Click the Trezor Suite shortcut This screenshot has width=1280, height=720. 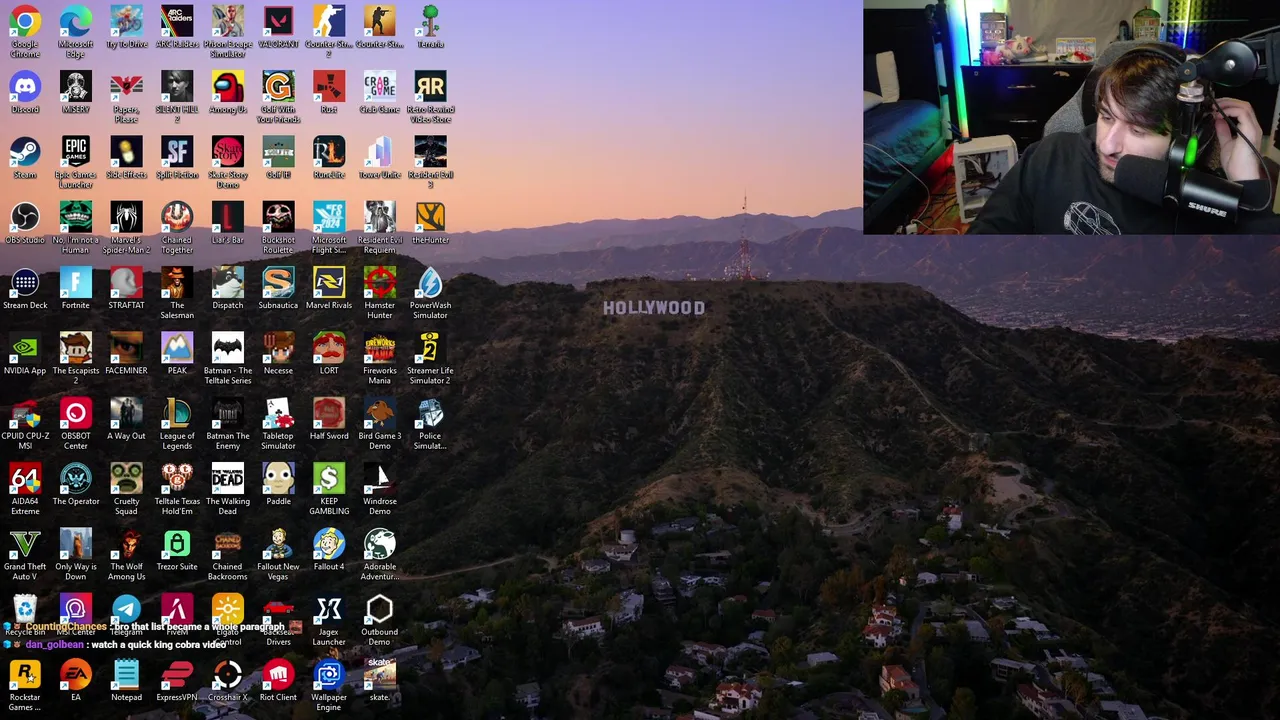(177, 545)
